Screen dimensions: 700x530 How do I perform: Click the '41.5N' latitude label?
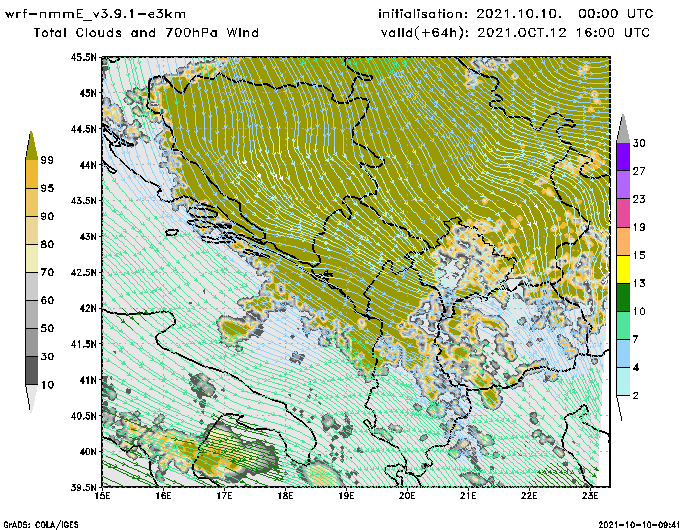pos(83,344)
